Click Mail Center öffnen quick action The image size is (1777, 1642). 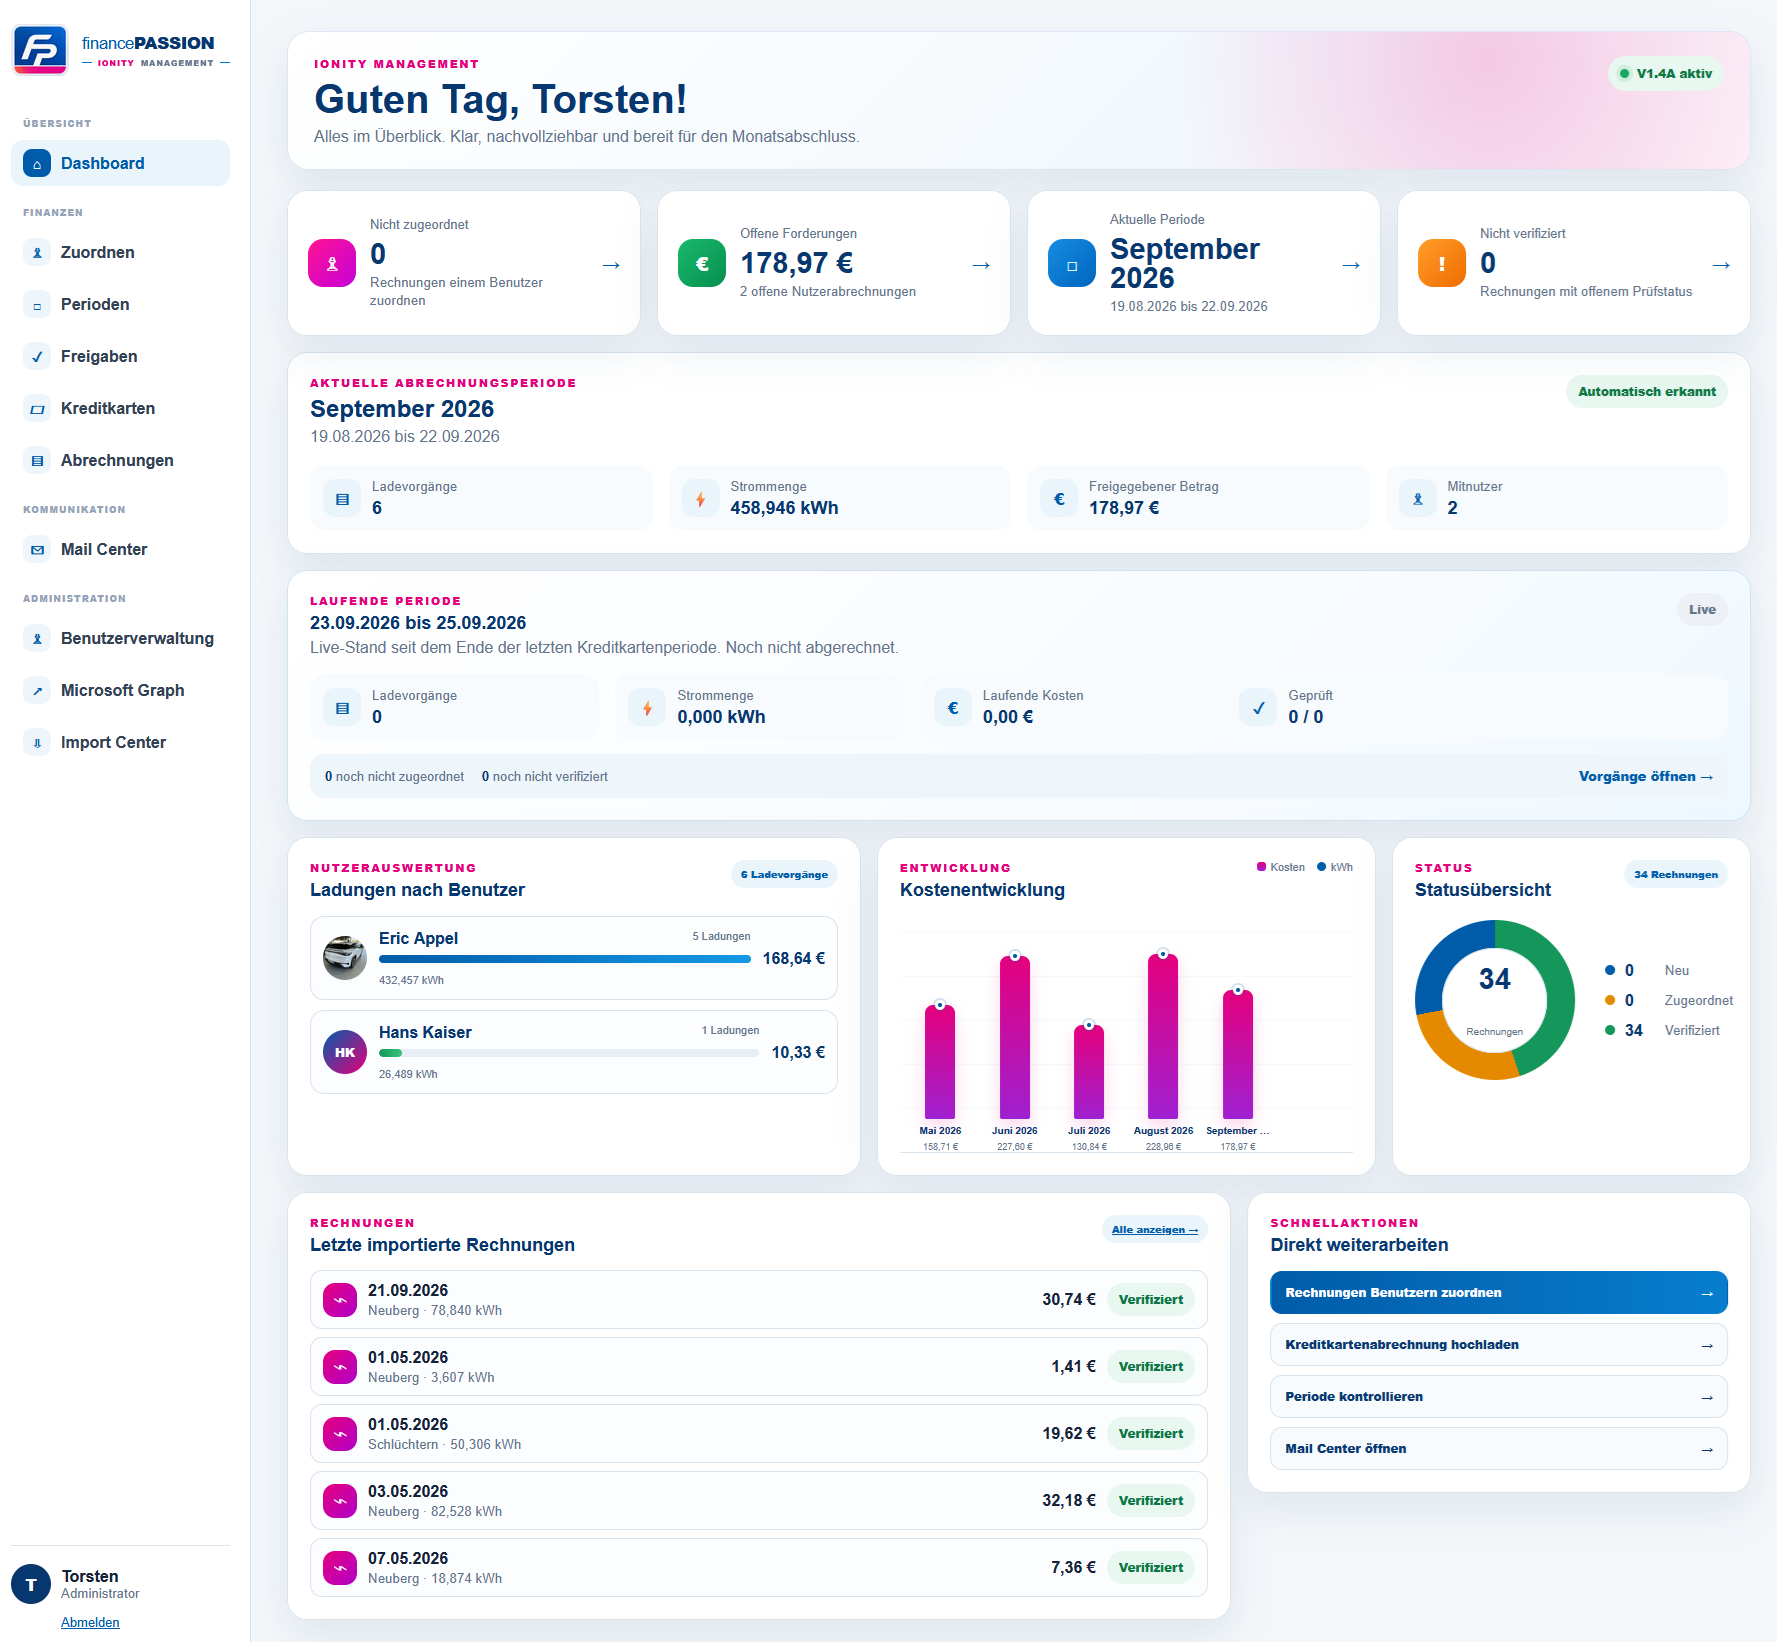pos(1498,1448)
